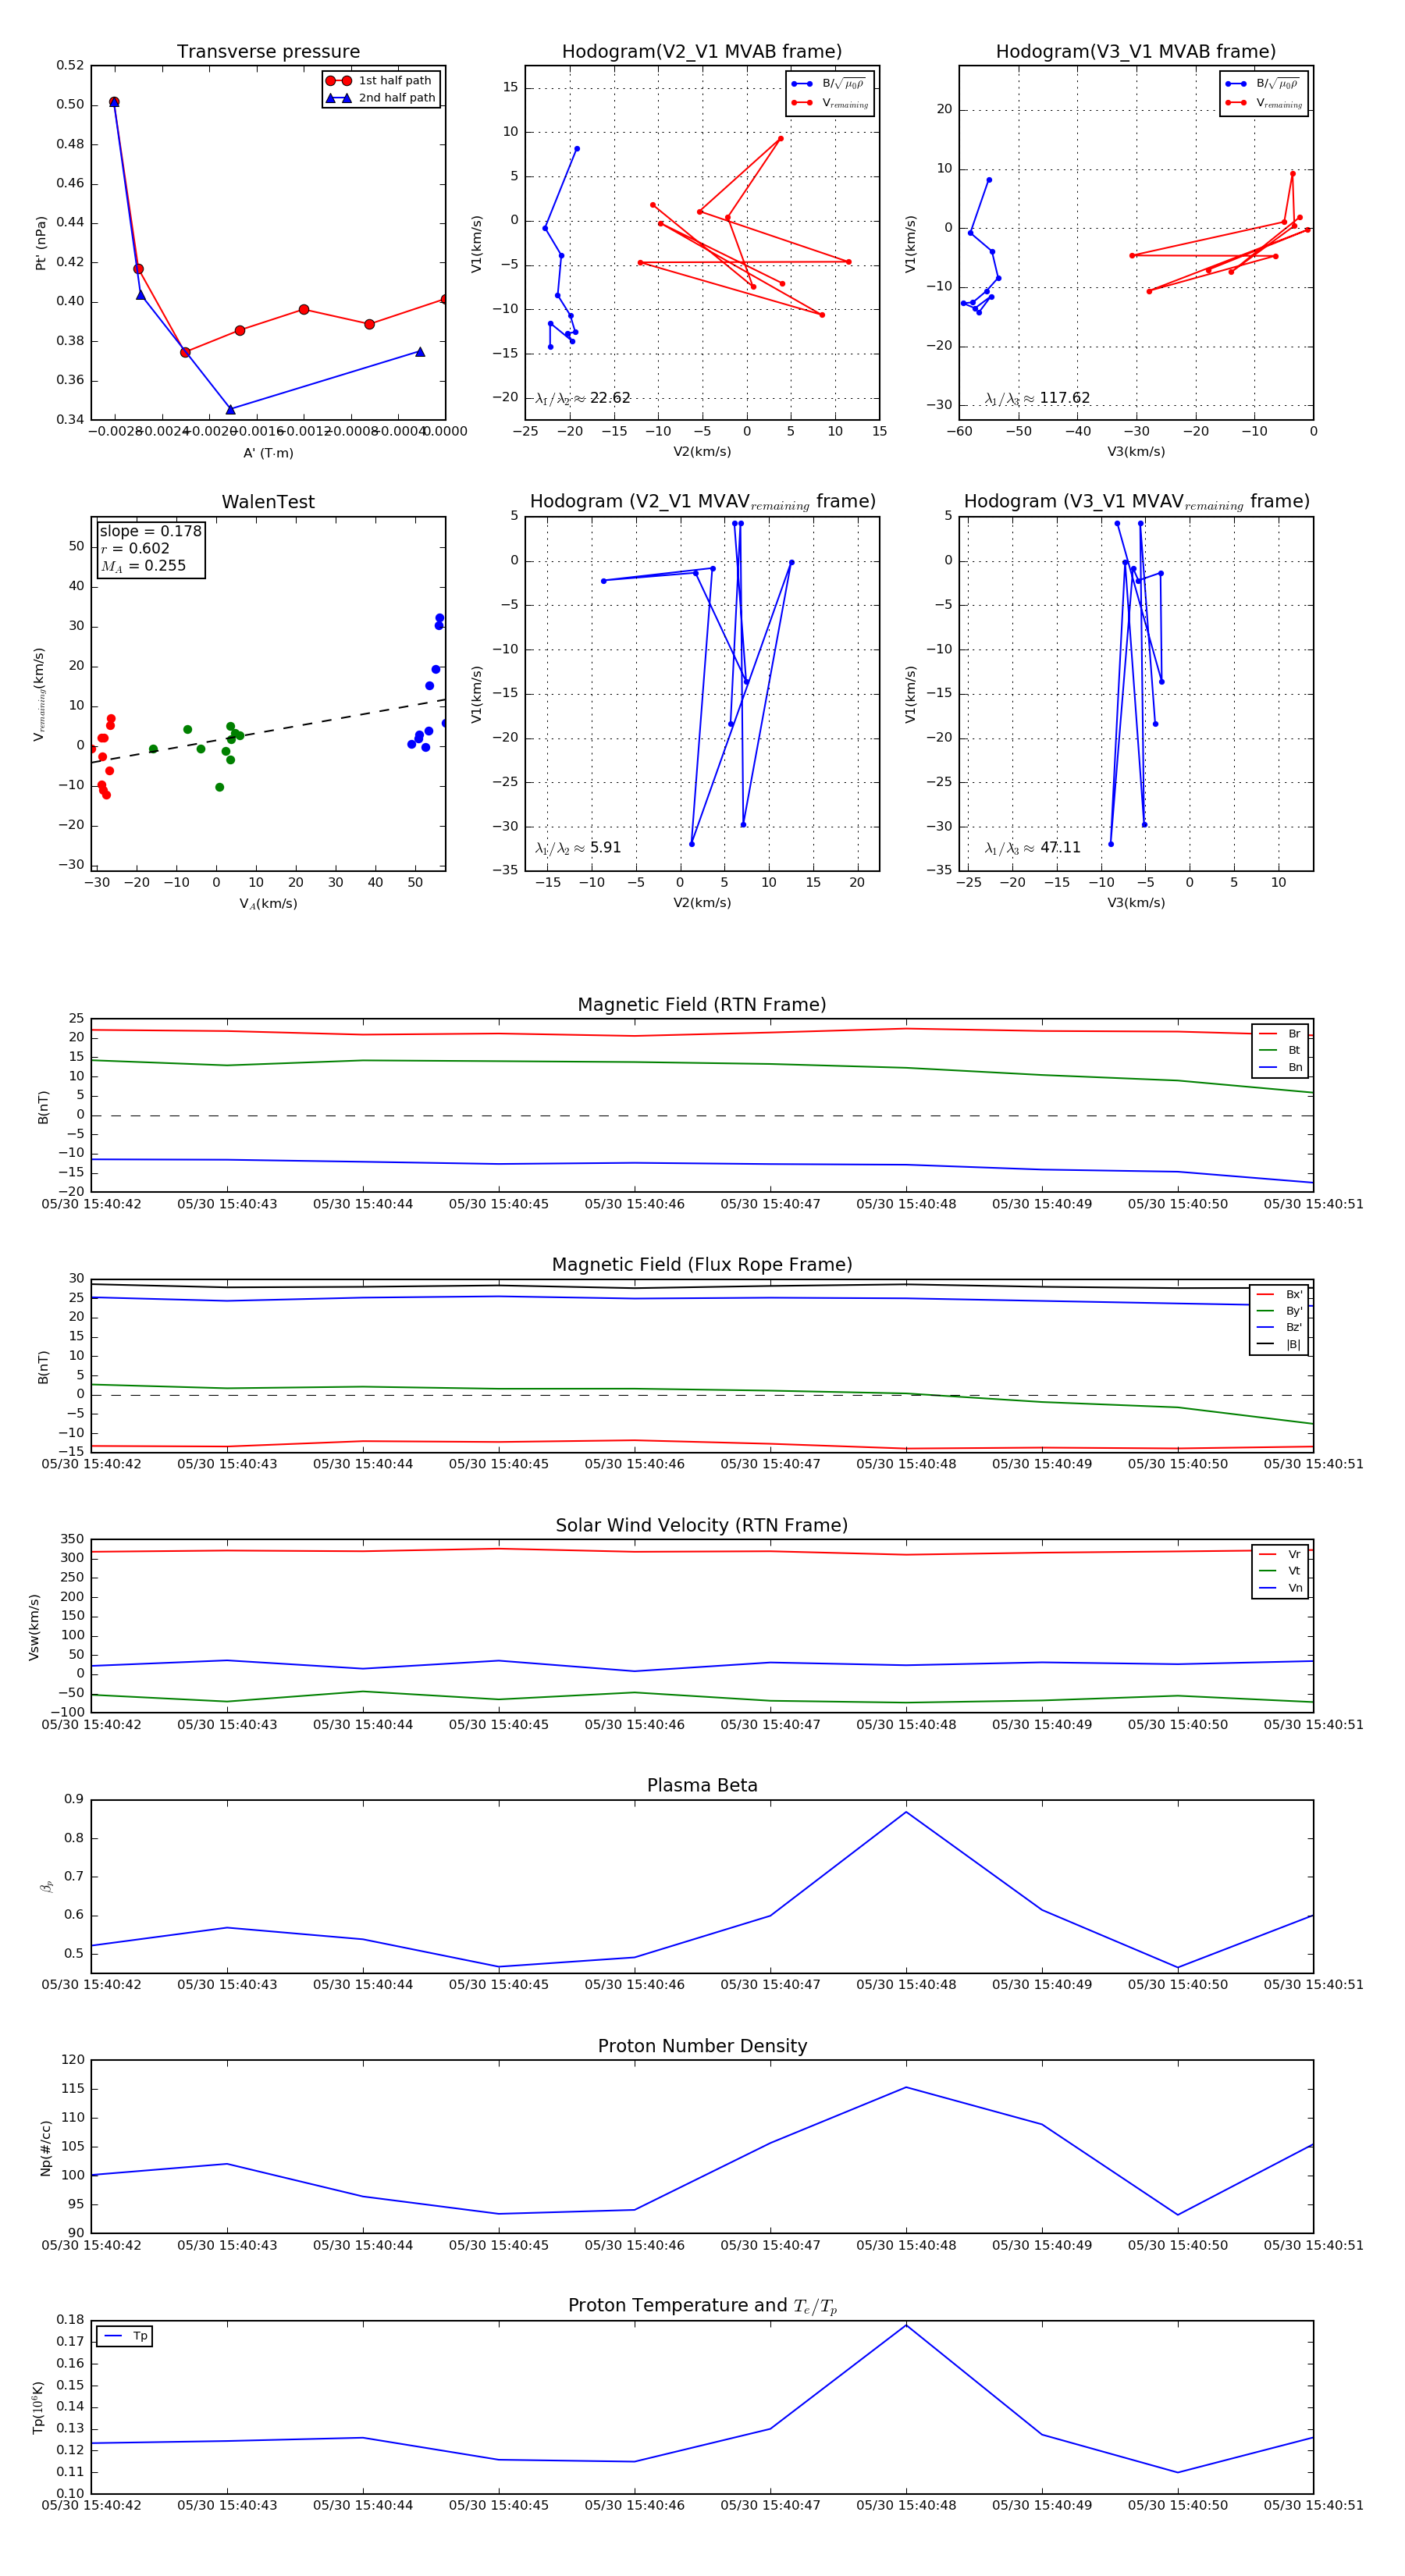Screen dimensions: 1405x2576
Task: Select the 'Bn' legend entry
Action: pos(1280,1067)
